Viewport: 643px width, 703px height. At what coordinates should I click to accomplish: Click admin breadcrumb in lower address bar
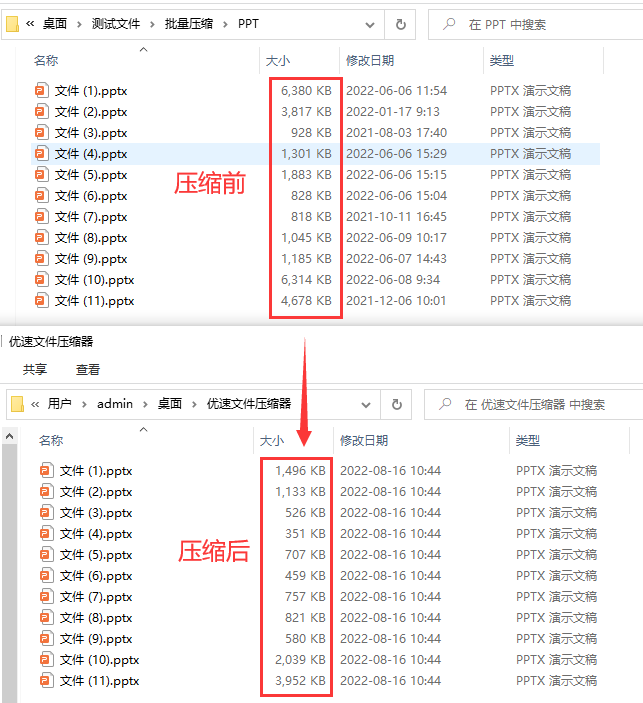click(115, 404)
